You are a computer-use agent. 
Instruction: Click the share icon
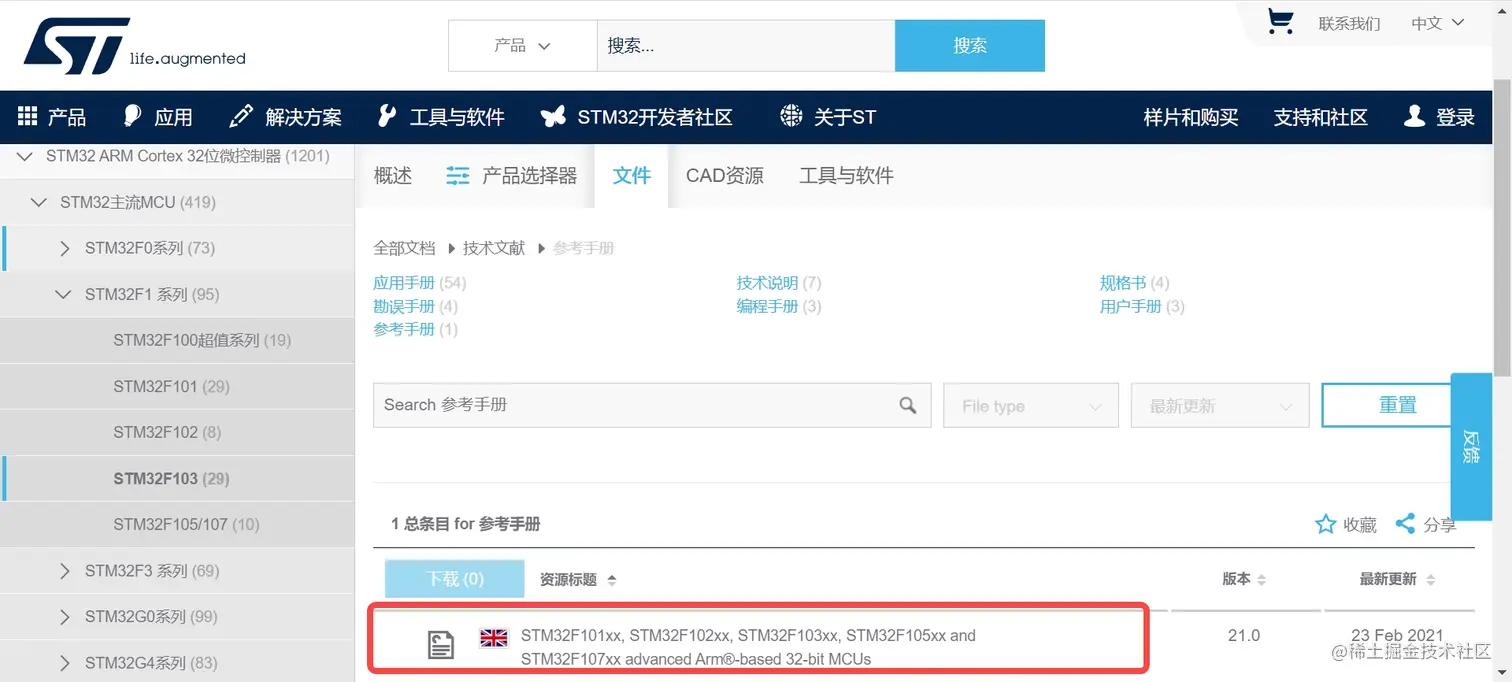tap(1405, 524)
